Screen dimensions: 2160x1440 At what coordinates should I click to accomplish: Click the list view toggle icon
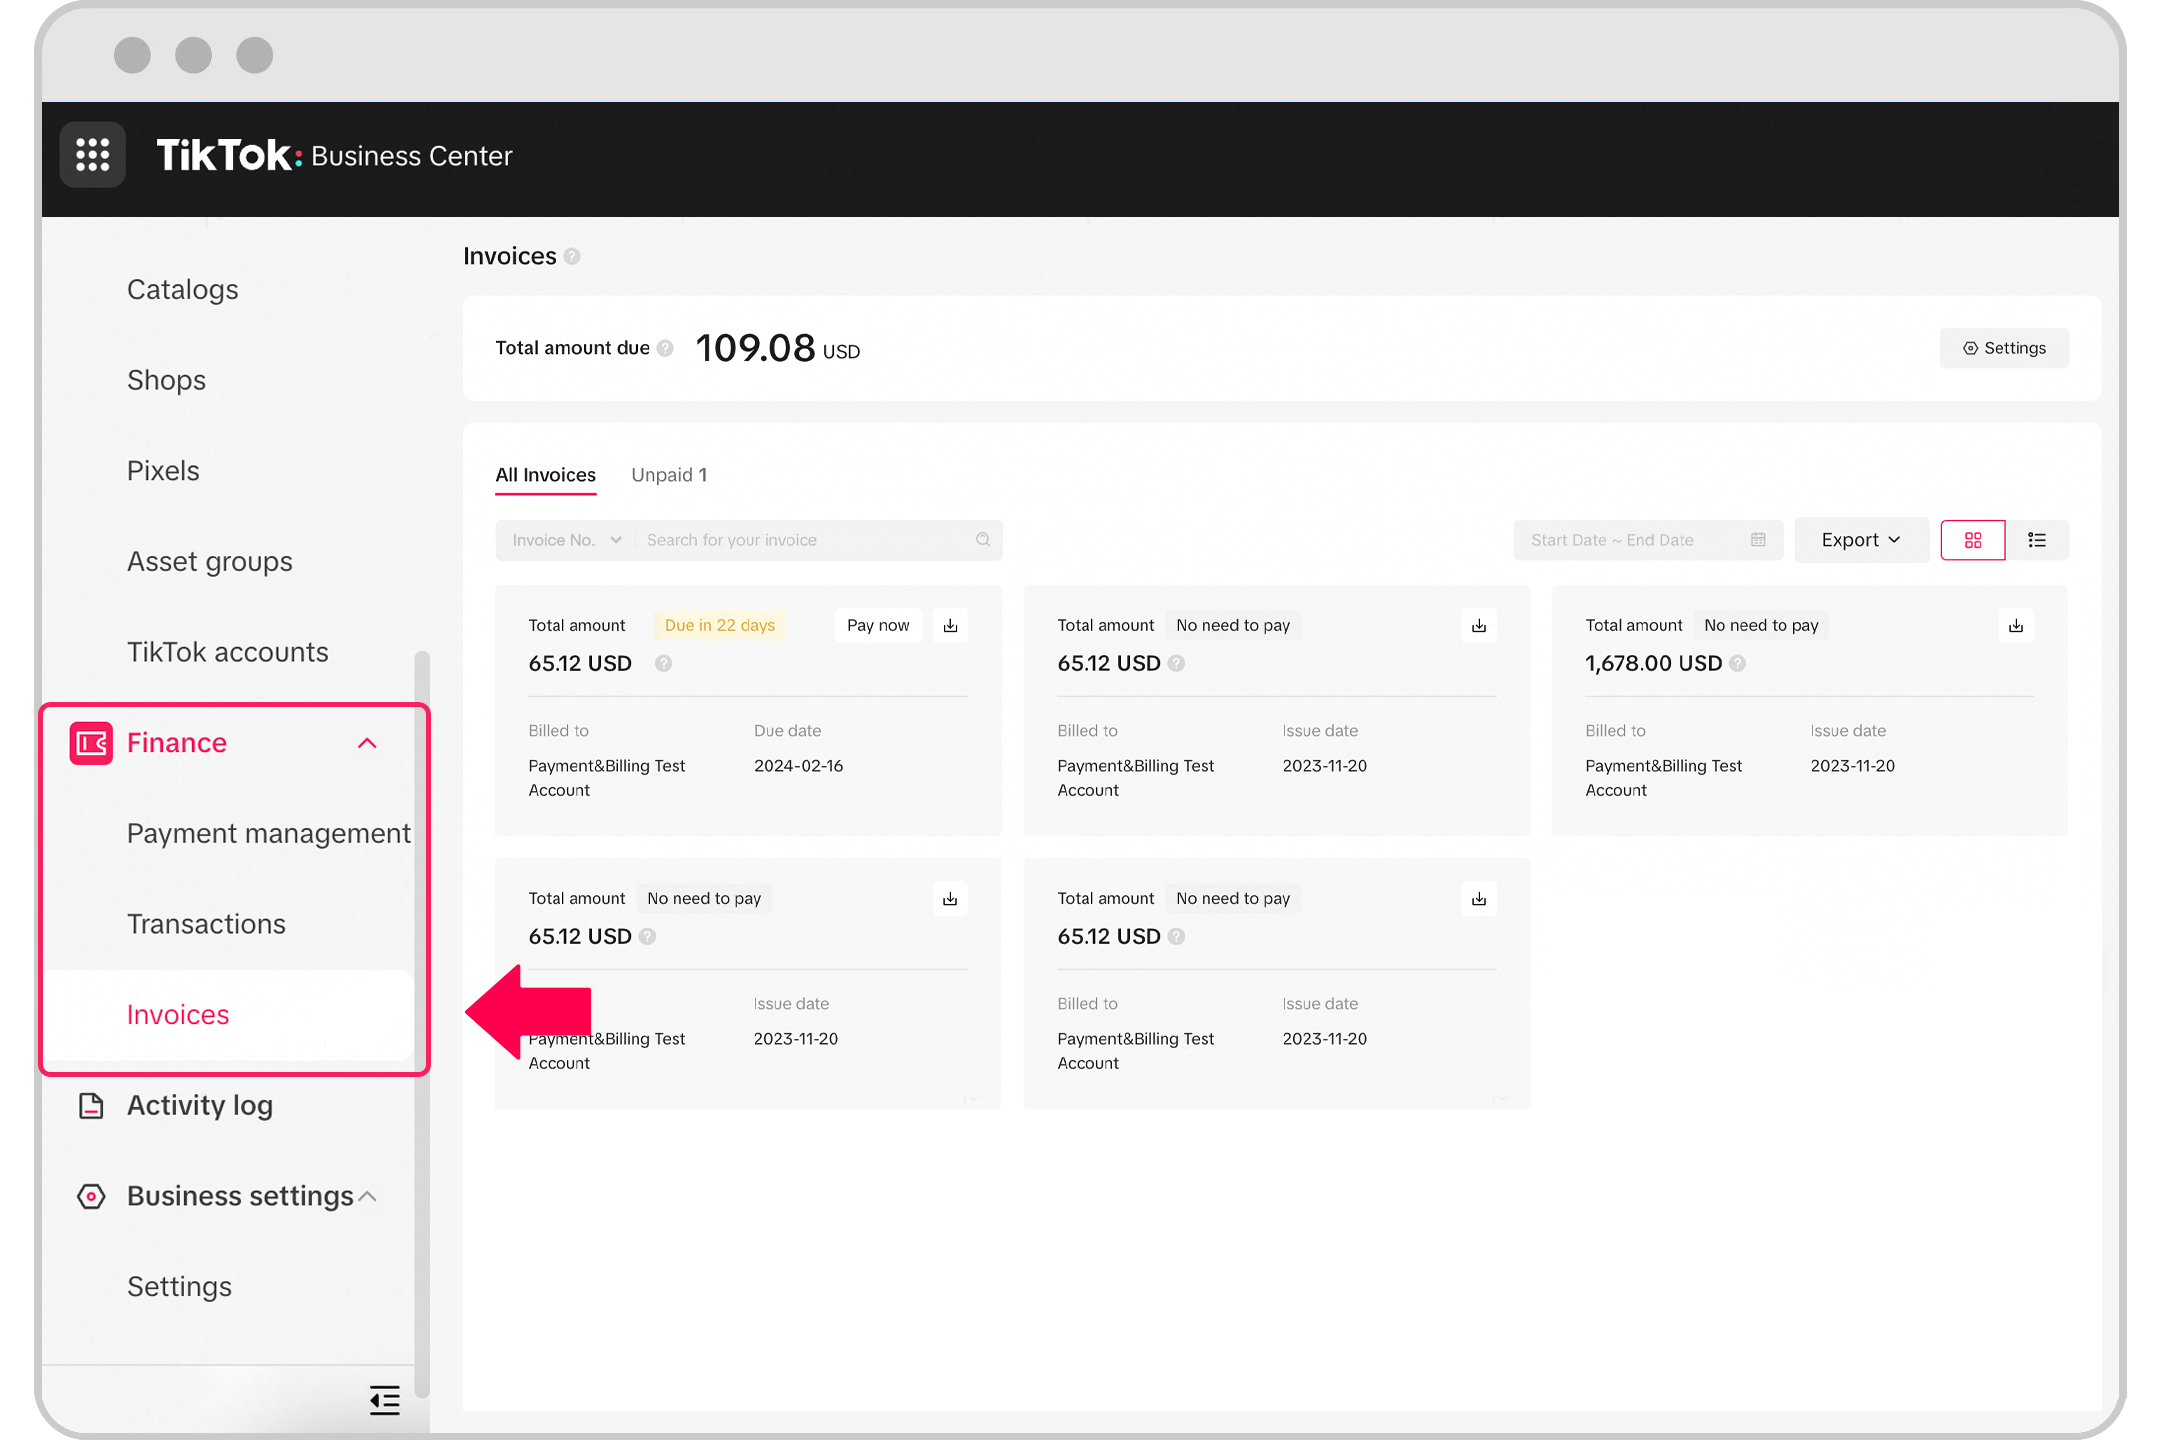tap(2036, 538)
